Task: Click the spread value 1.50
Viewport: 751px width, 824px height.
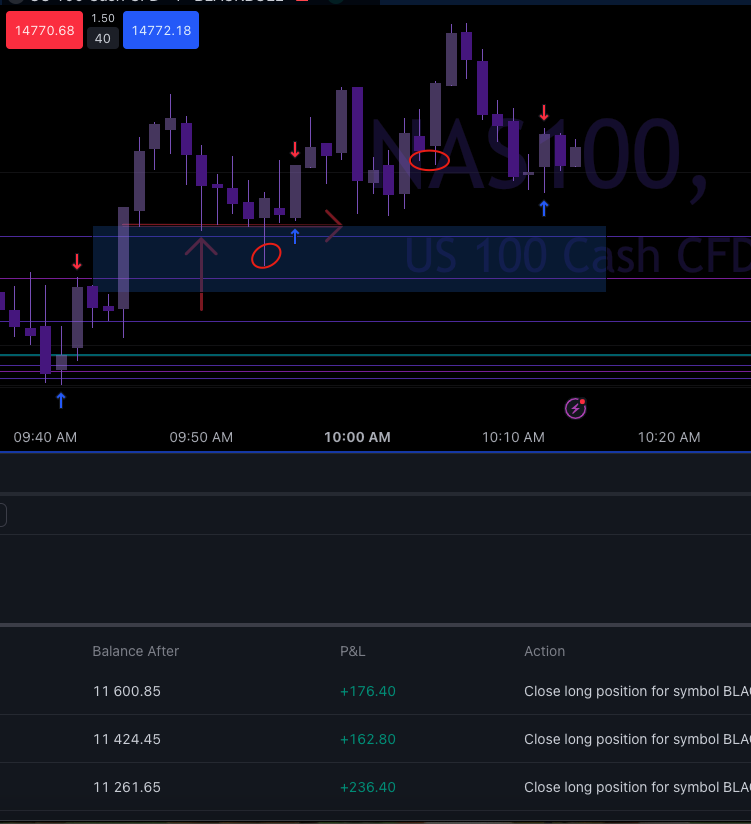Action: 102,18
